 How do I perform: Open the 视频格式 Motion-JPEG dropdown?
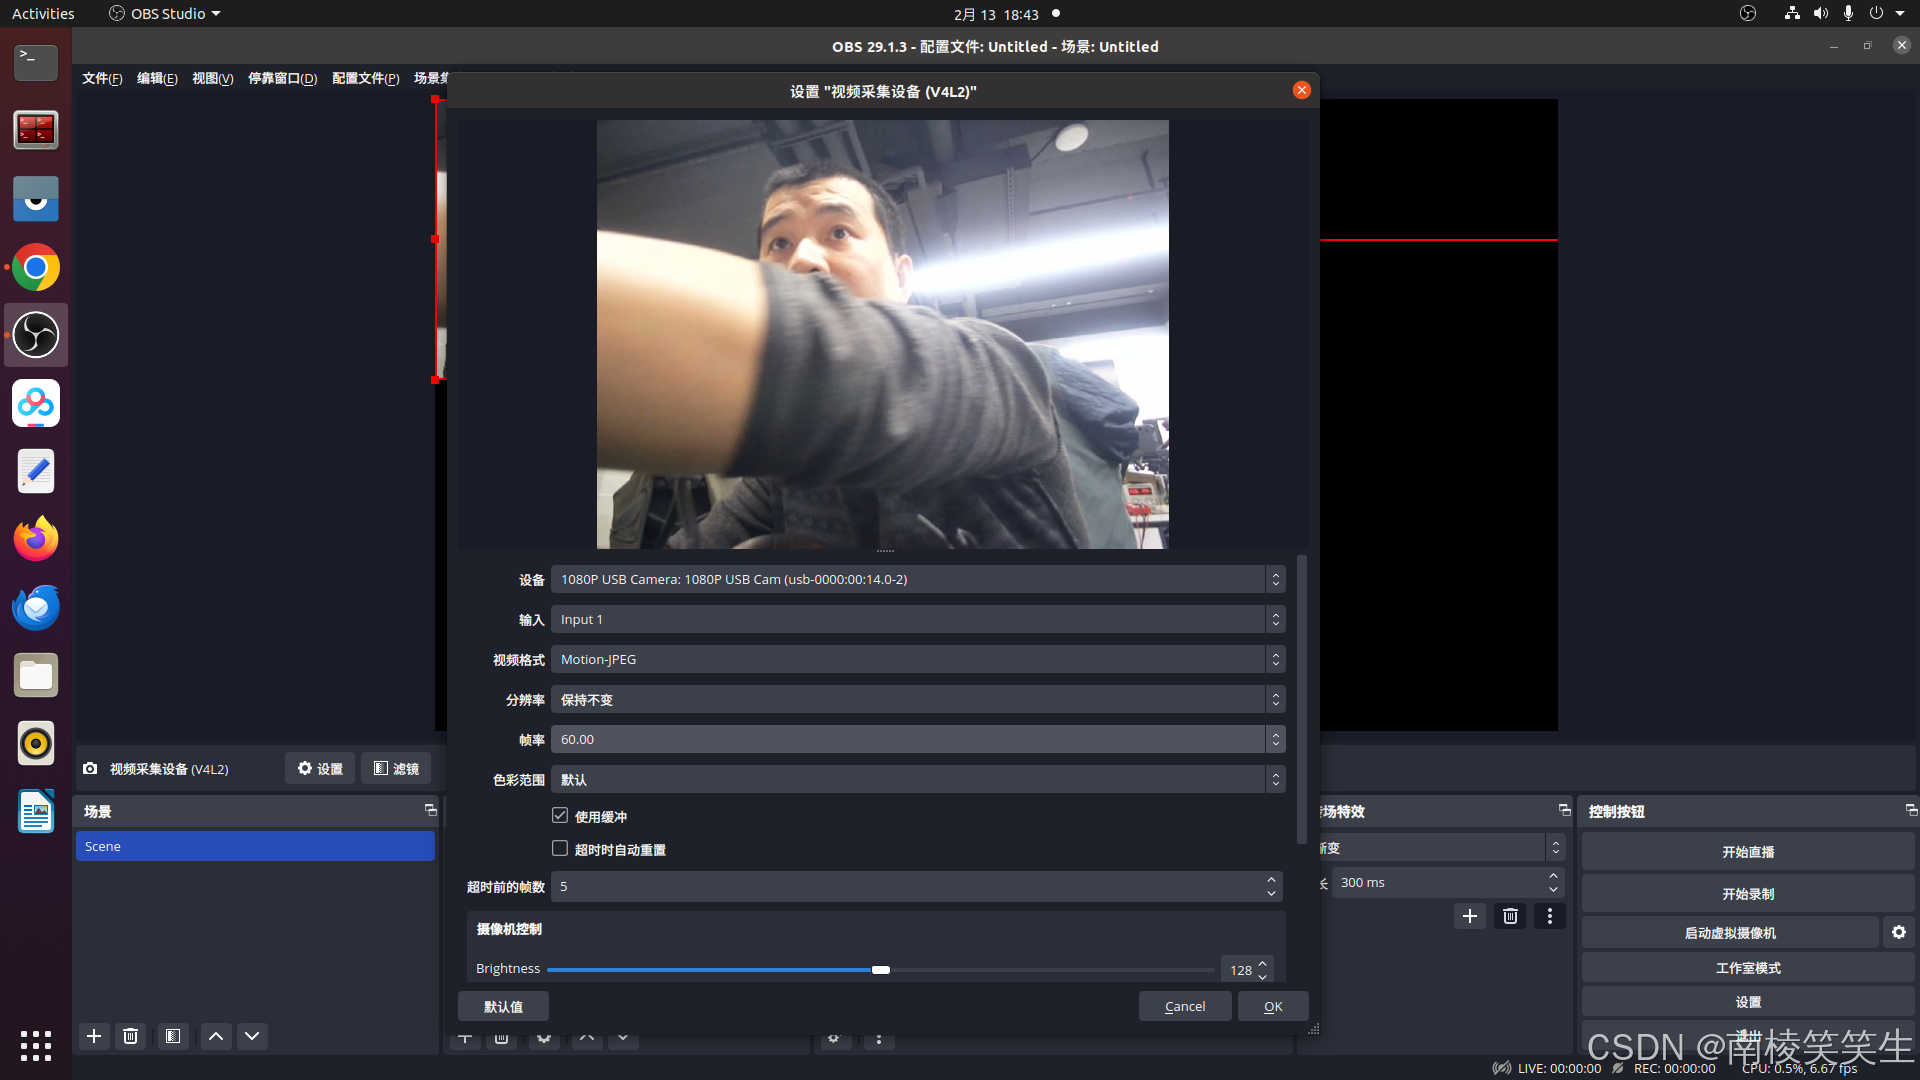point(917,659)
